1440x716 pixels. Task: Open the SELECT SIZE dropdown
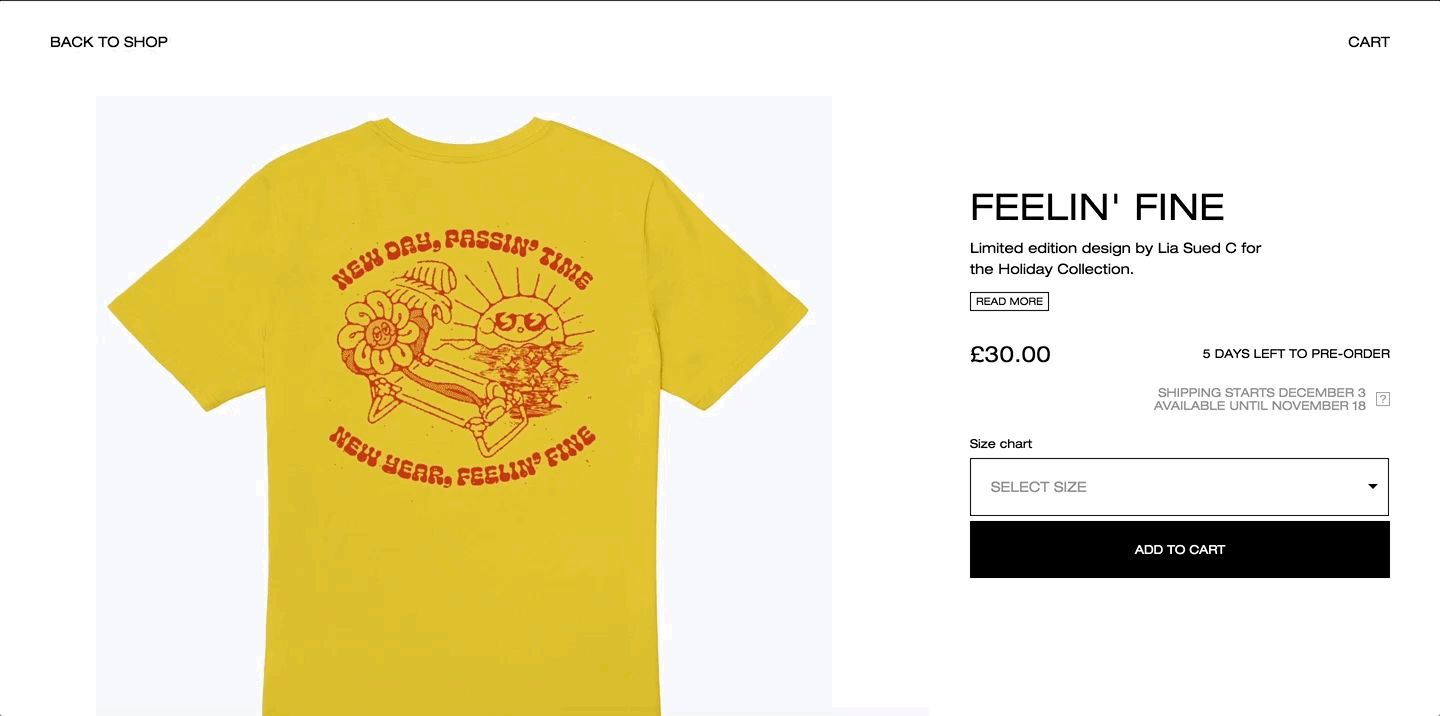click(x=1179, y=487)
